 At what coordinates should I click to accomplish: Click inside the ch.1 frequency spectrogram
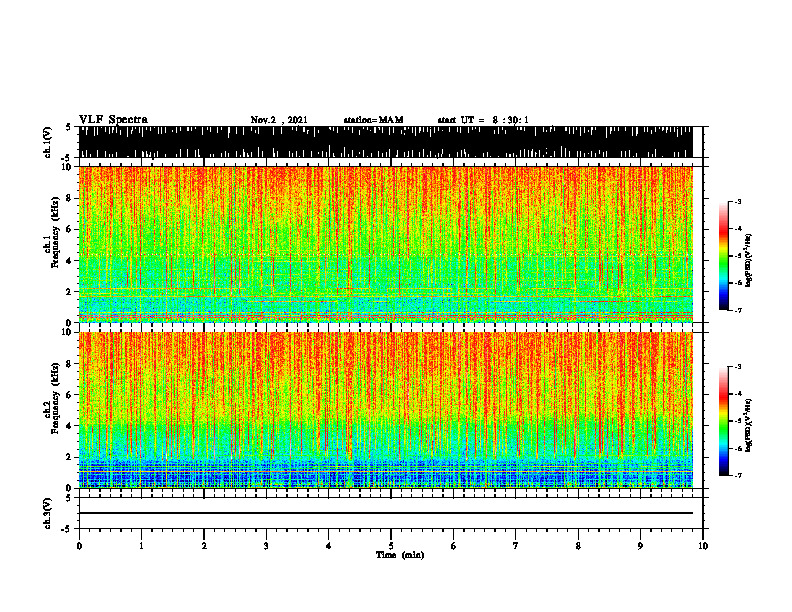point(386,244)
